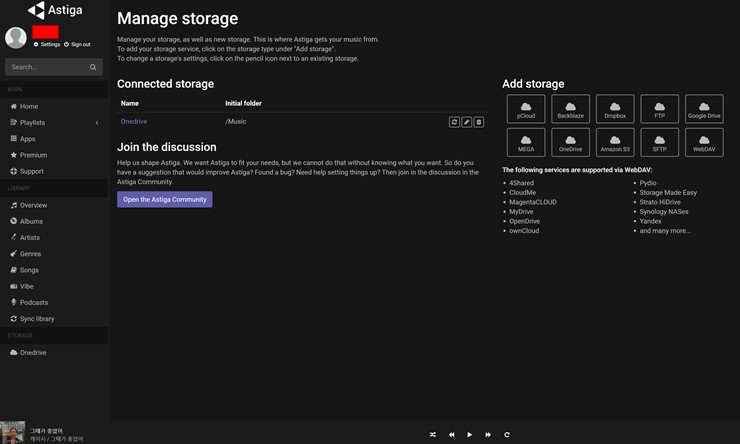
Task: Click Yandex in WebDAV list
Action: tap(650, 221)
